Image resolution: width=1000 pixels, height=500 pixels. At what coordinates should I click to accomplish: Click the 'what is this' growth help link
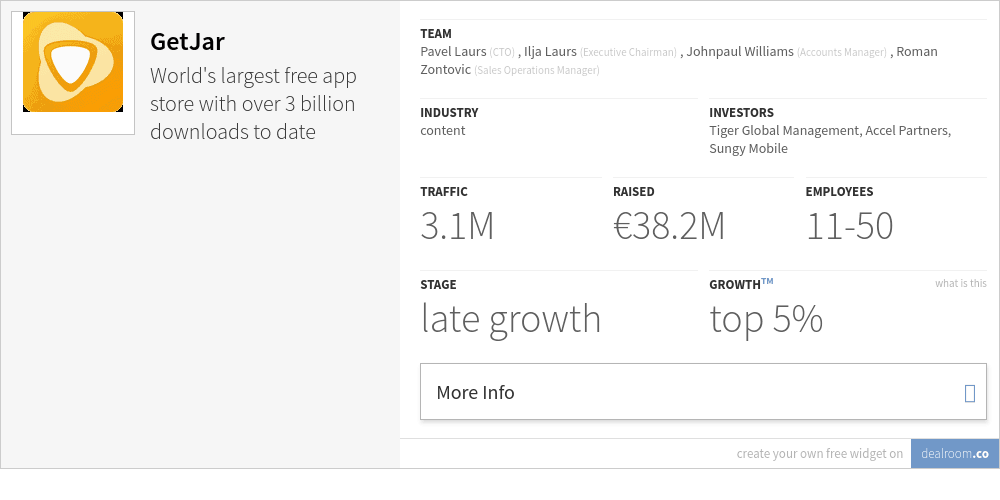click(x=960, y=283)
